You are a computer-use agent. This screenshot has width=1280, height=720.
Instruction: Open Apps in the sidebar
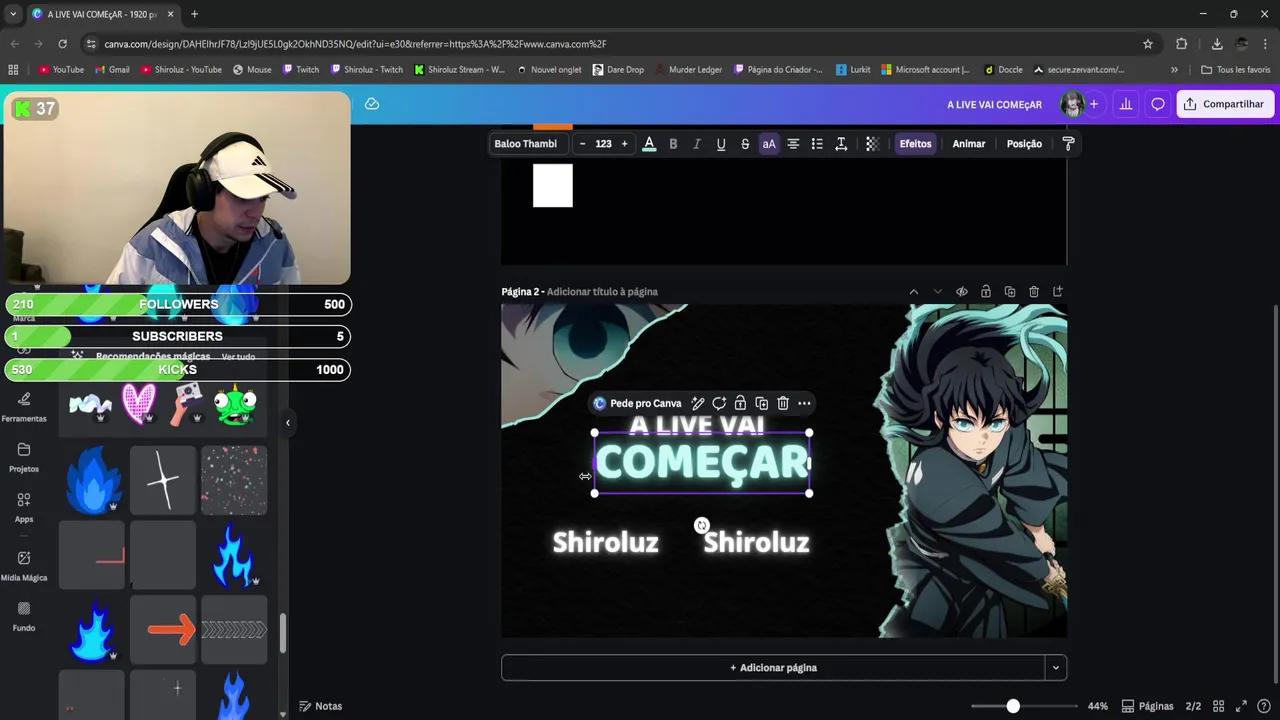click(x=24, y=508)
